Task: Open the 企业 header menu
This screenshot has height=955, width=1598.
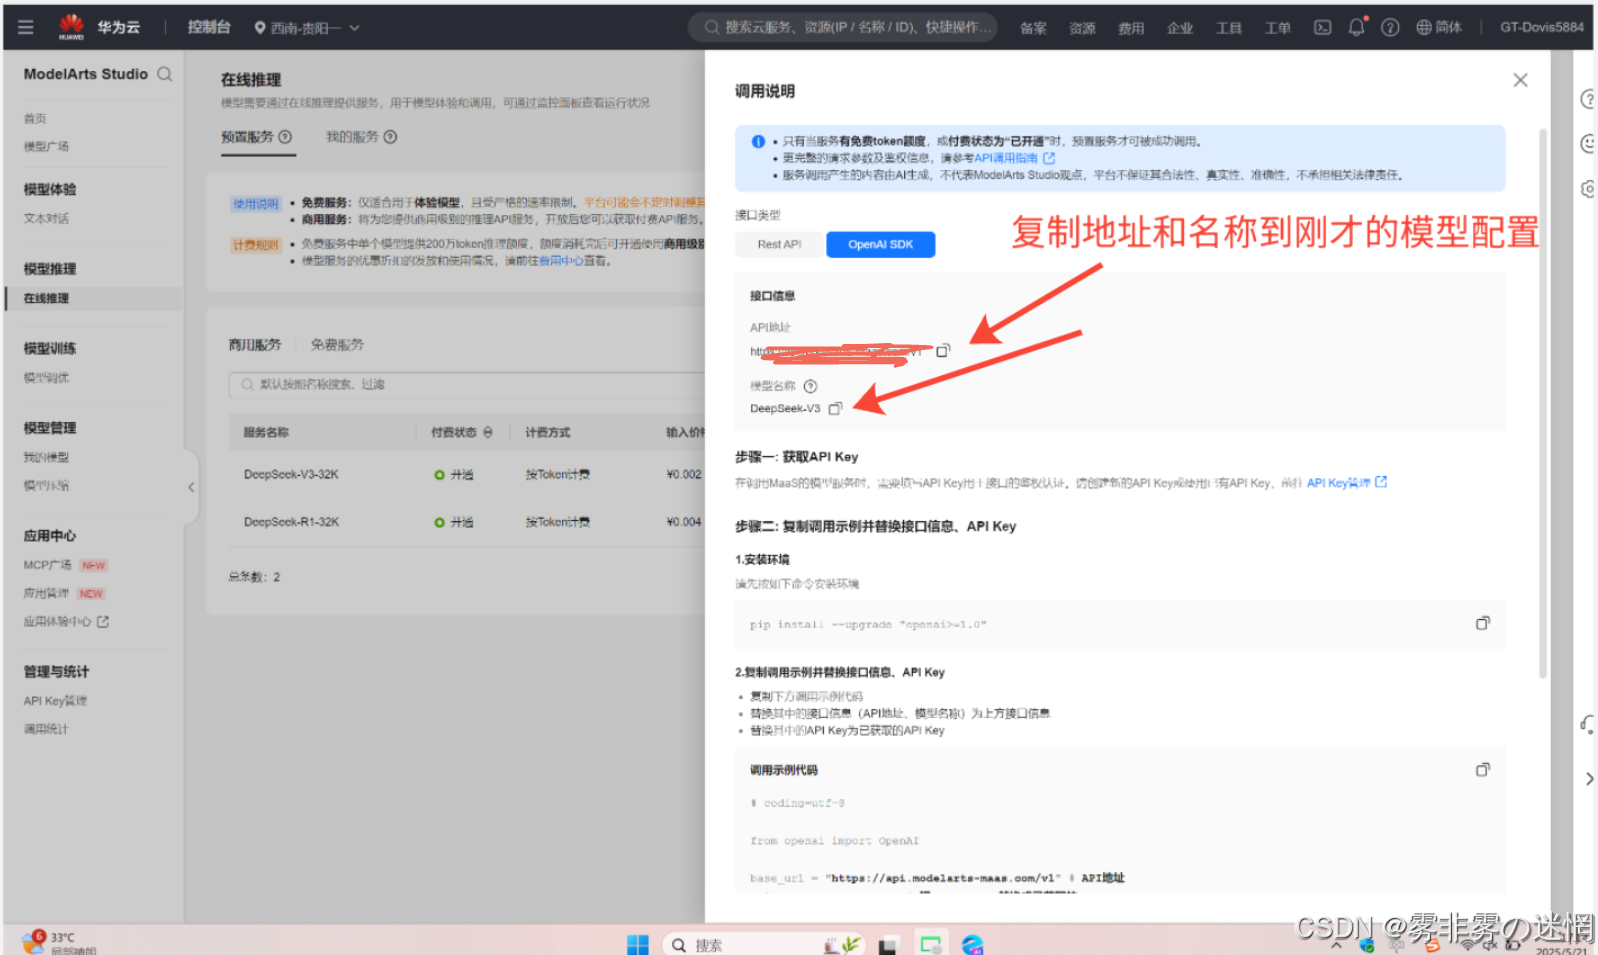Action: [x=1180, y=28]
